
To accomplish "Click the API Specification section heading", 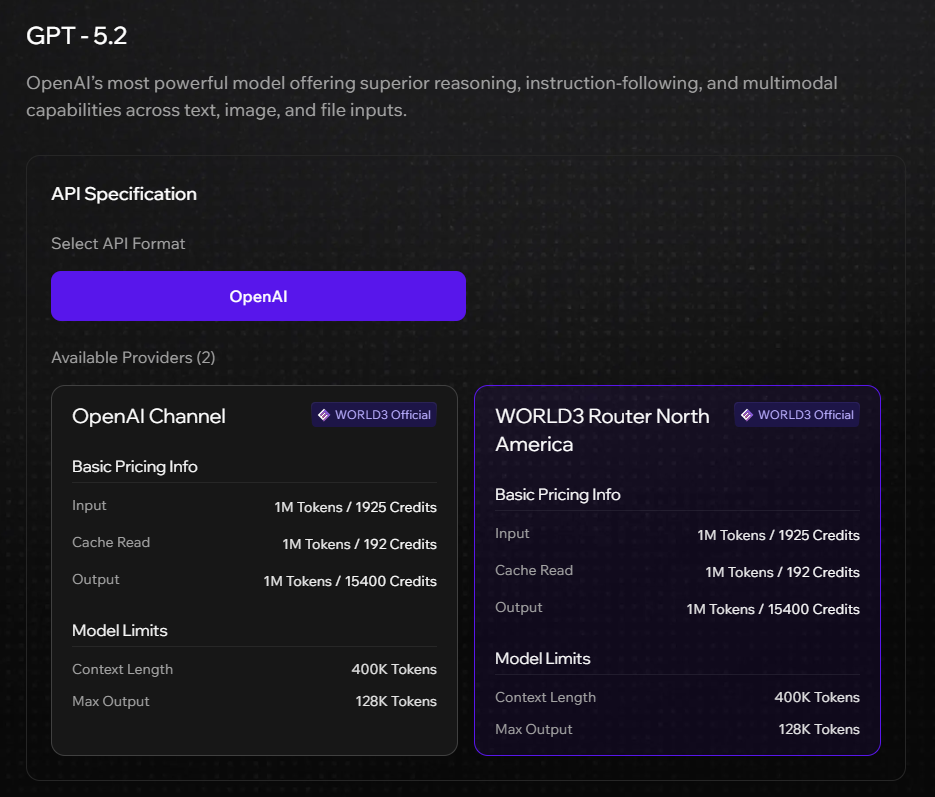I will pos(124,194).
